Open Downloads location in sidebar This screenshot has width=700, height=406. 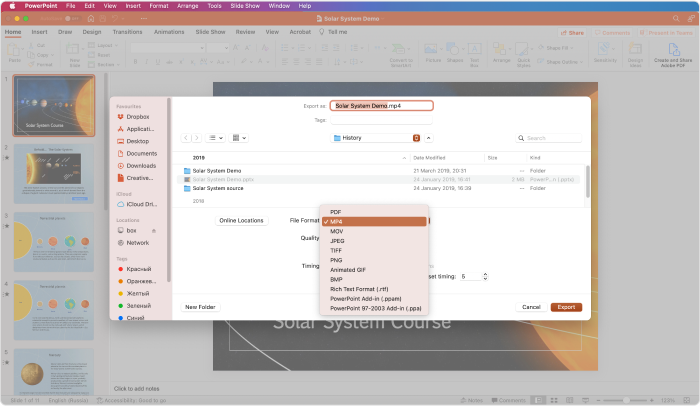pyautogui.click(x=137, y=166)
